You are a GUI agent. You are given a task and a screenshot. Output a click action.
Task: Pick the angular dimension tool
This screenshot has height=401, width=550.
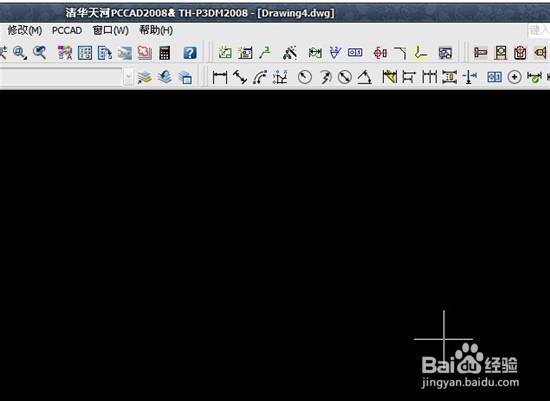tap(365, 77)
